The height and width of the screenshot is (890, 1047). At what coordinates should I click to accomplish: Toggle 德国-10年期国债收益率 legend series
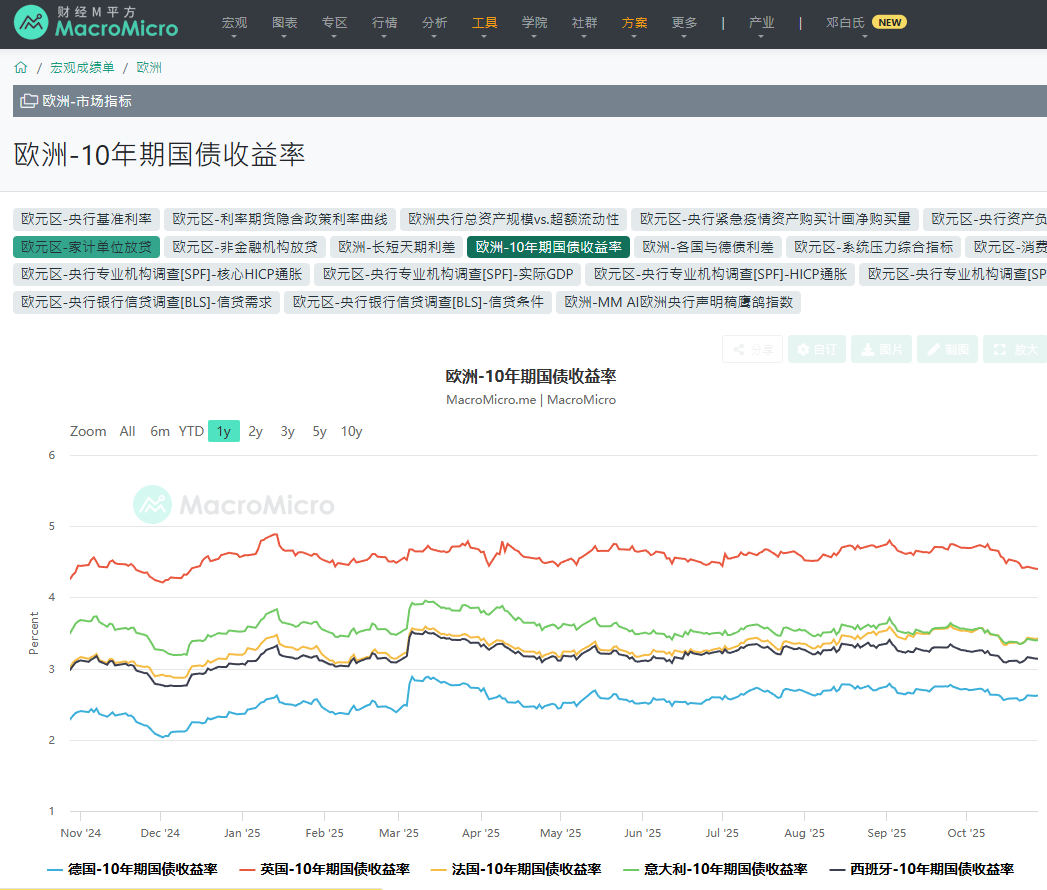click(132, 870)
